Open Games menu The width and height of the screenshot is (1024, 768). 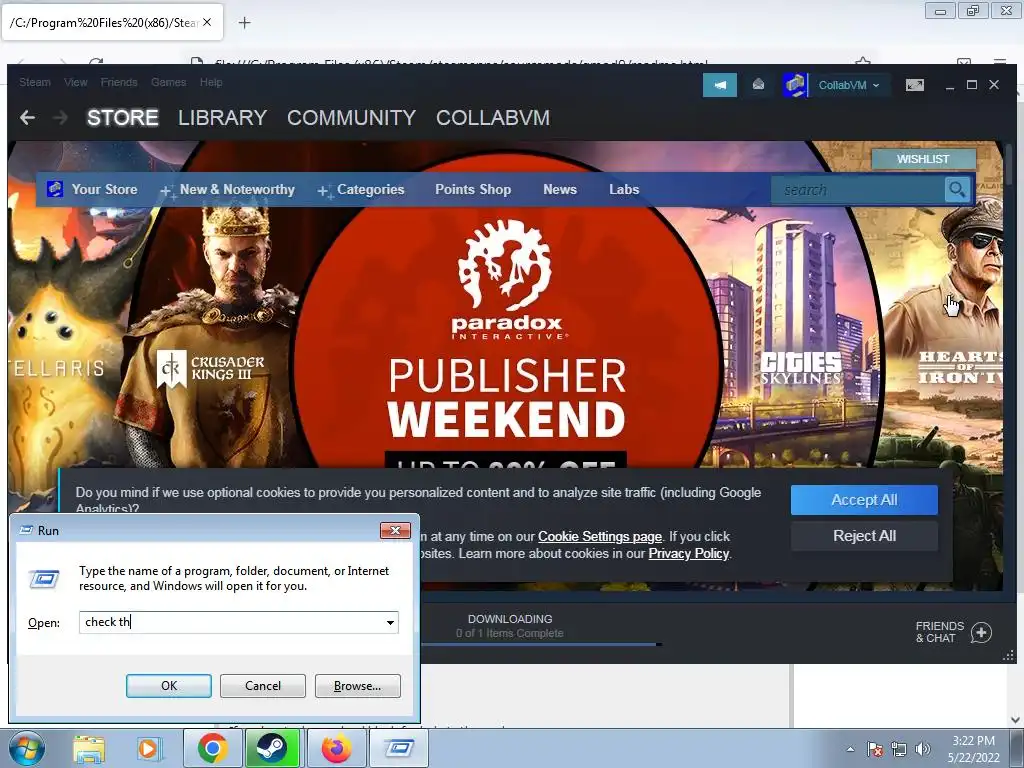tap(168, 82)
